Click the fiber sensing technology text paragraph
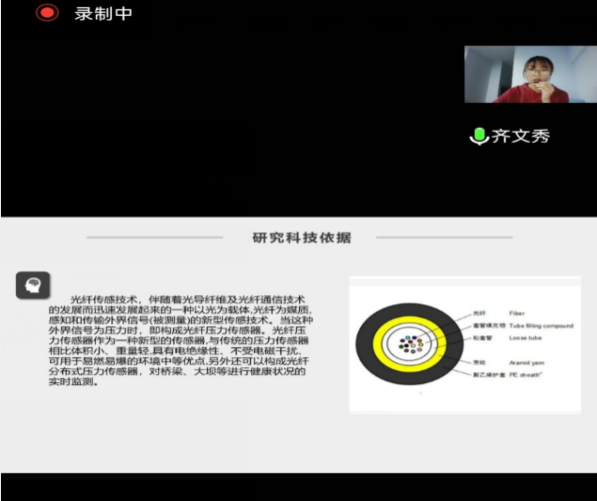597x501 pixels. tap(181, 340)
